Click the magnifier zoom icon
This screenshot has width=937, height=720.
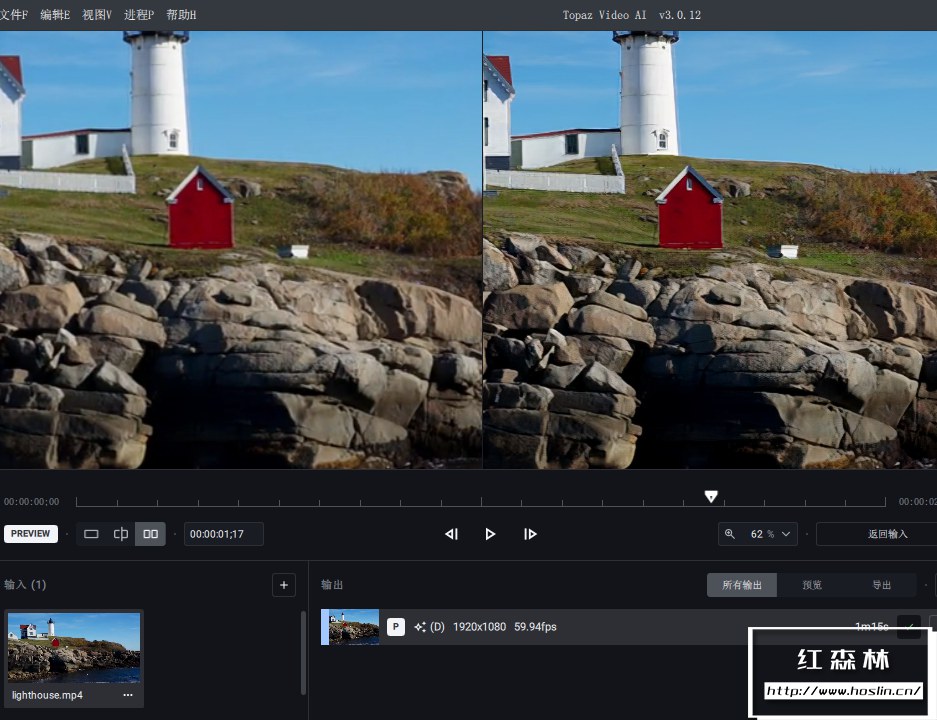point(730,534)
